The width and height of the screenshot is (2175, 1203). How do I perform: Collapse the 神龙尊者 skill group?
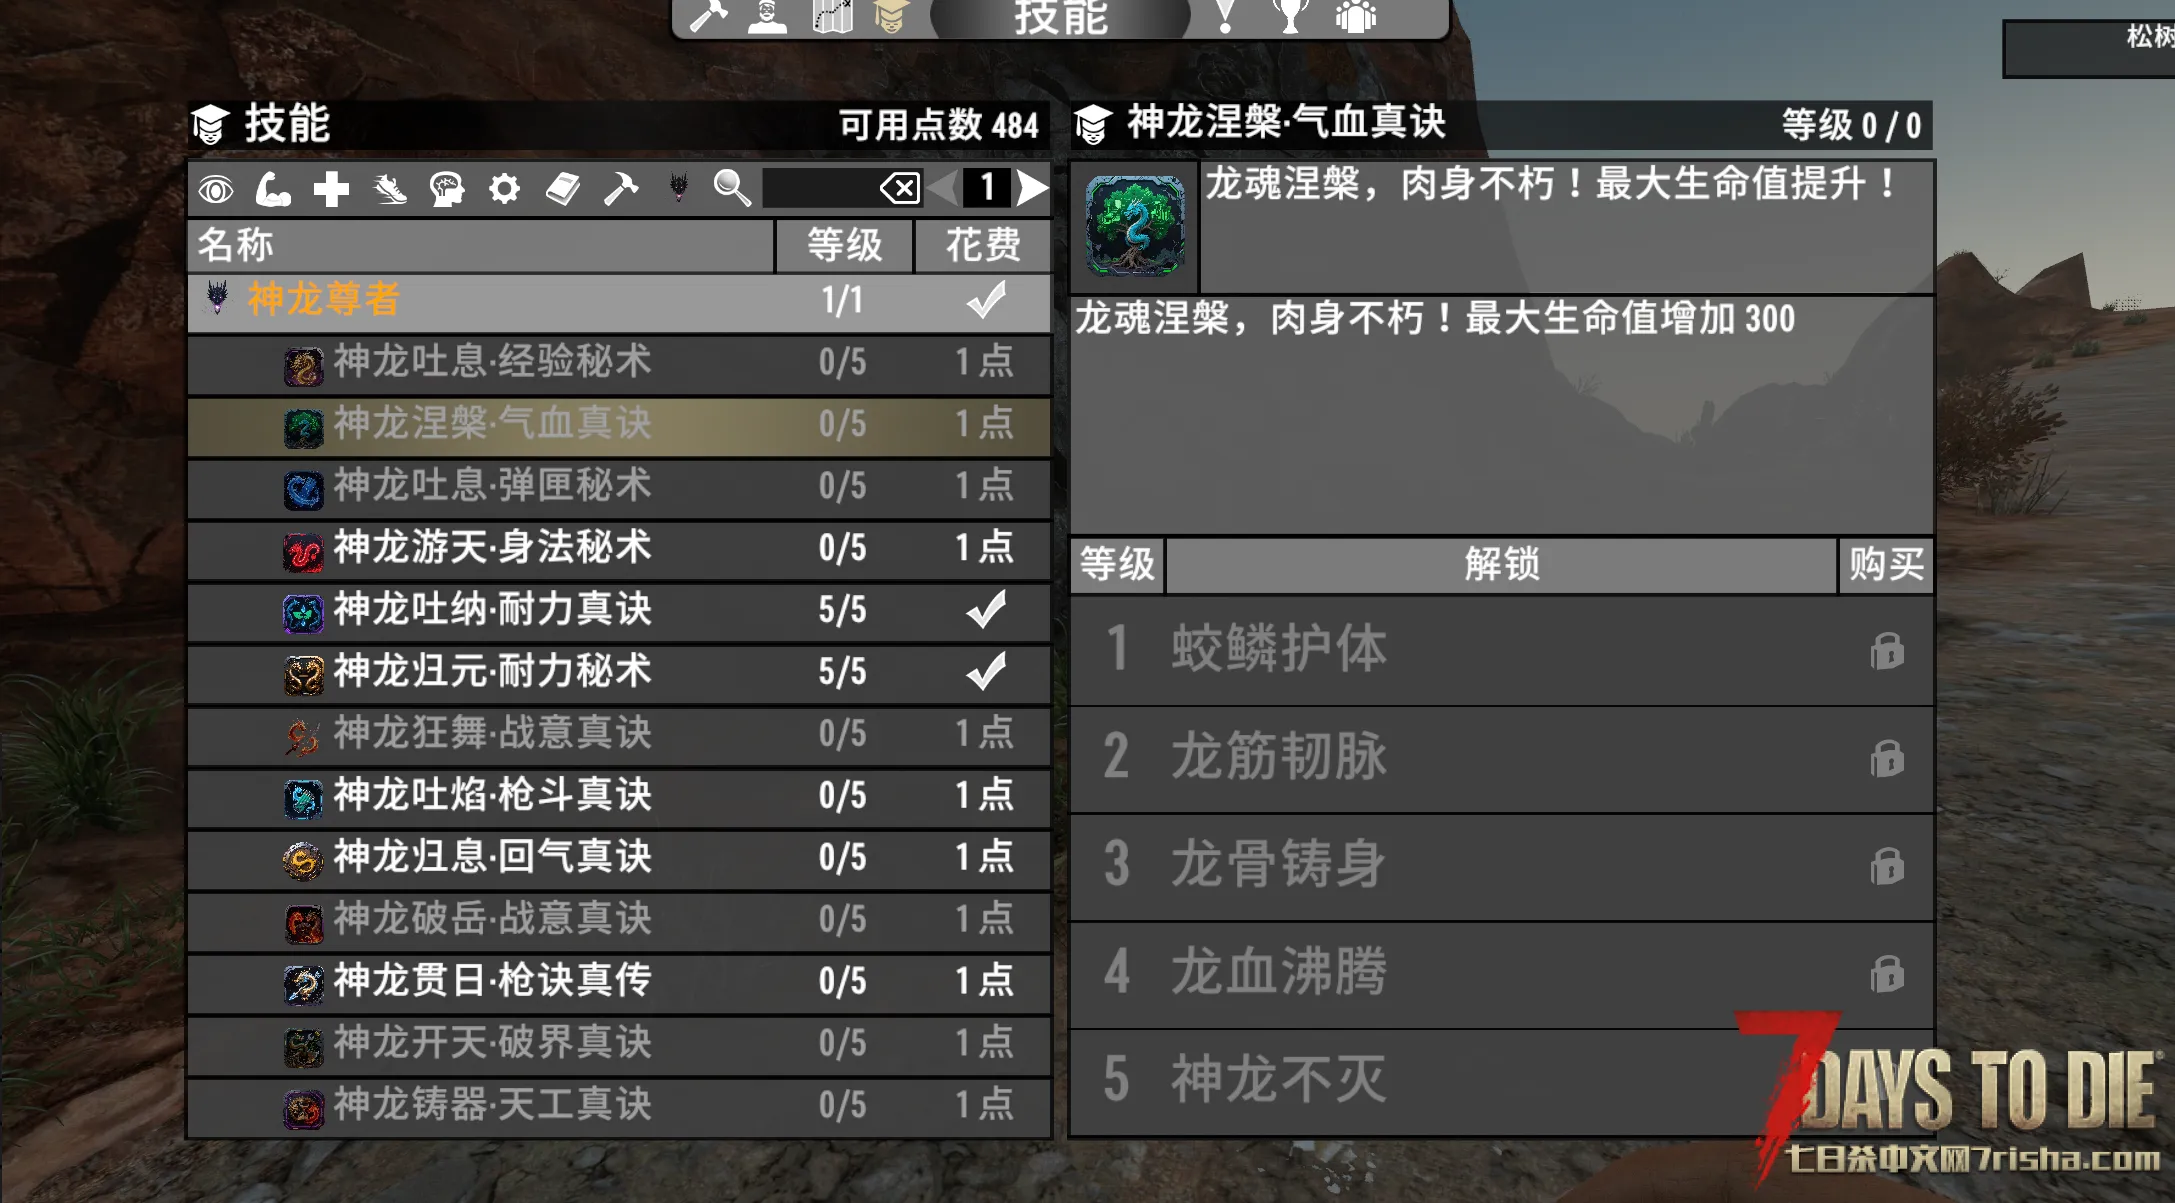tap(619, 301)
